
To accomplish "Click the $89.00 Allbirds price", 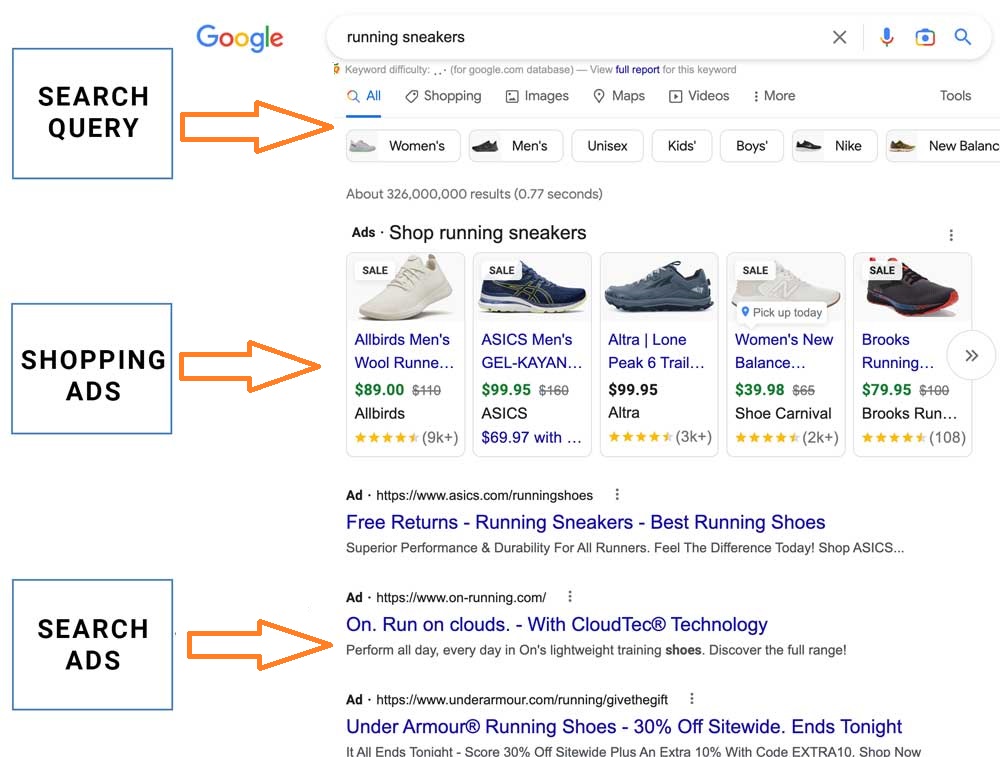I will point(379,390).
